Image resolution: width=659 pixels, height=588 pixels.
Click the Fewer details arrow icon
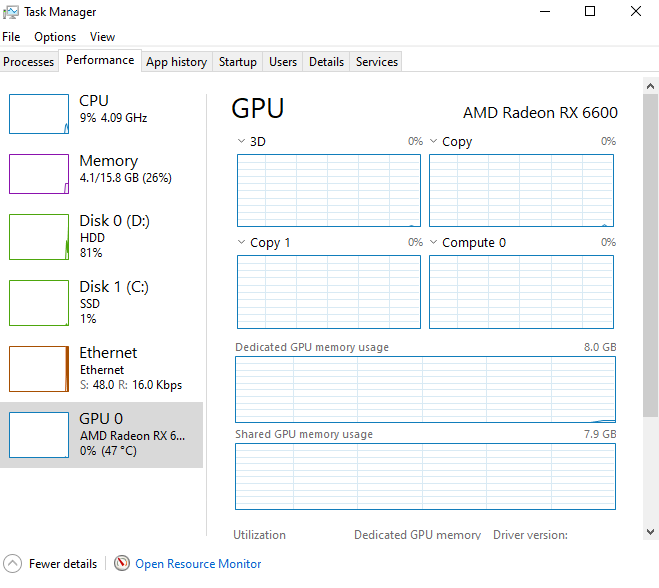click(12, 564)
